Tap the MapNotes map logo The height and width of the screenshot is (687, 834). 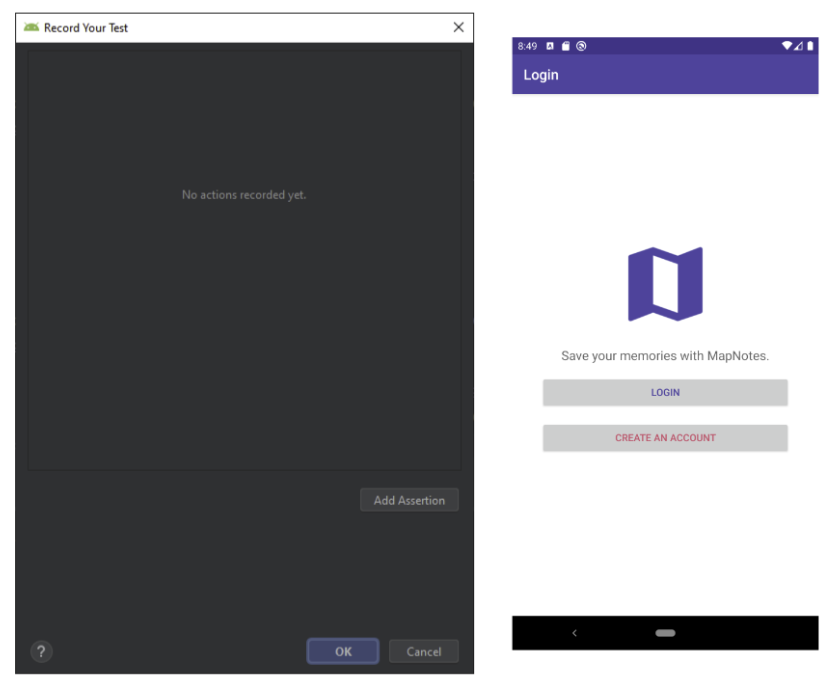click(x=665, y=284)
